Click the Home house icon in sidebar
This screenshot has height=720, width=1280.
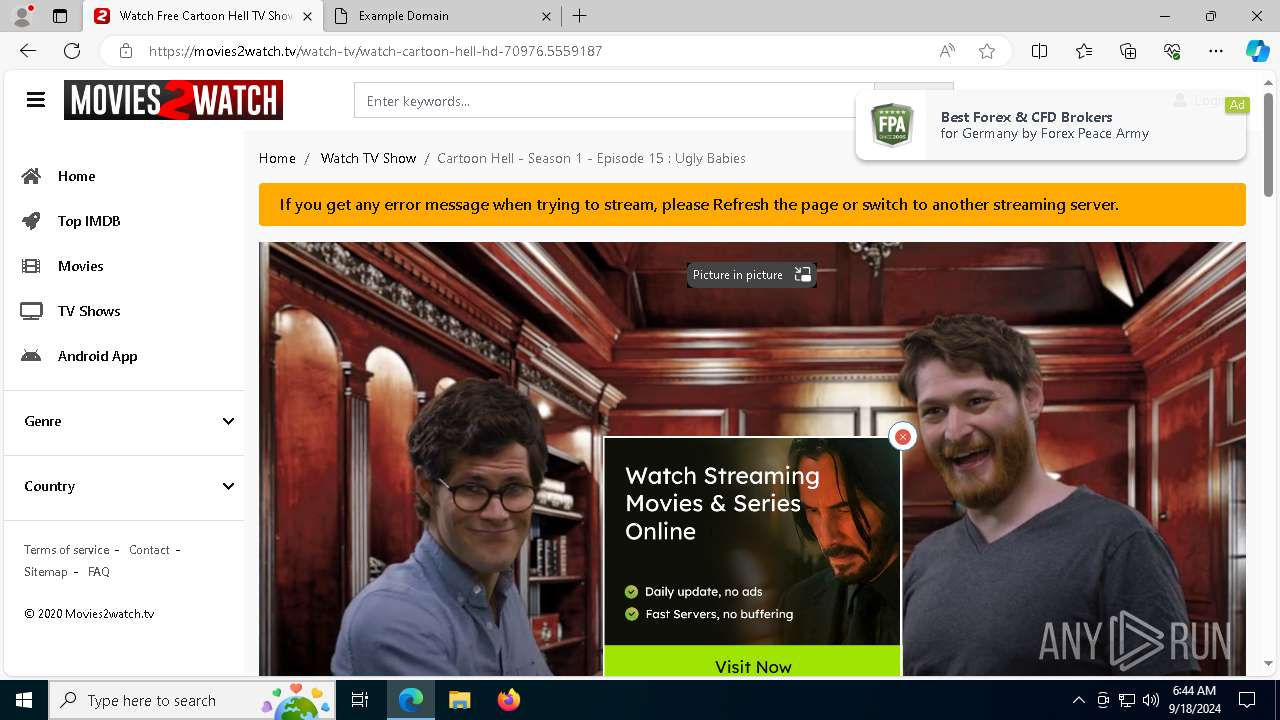point(32,176)
